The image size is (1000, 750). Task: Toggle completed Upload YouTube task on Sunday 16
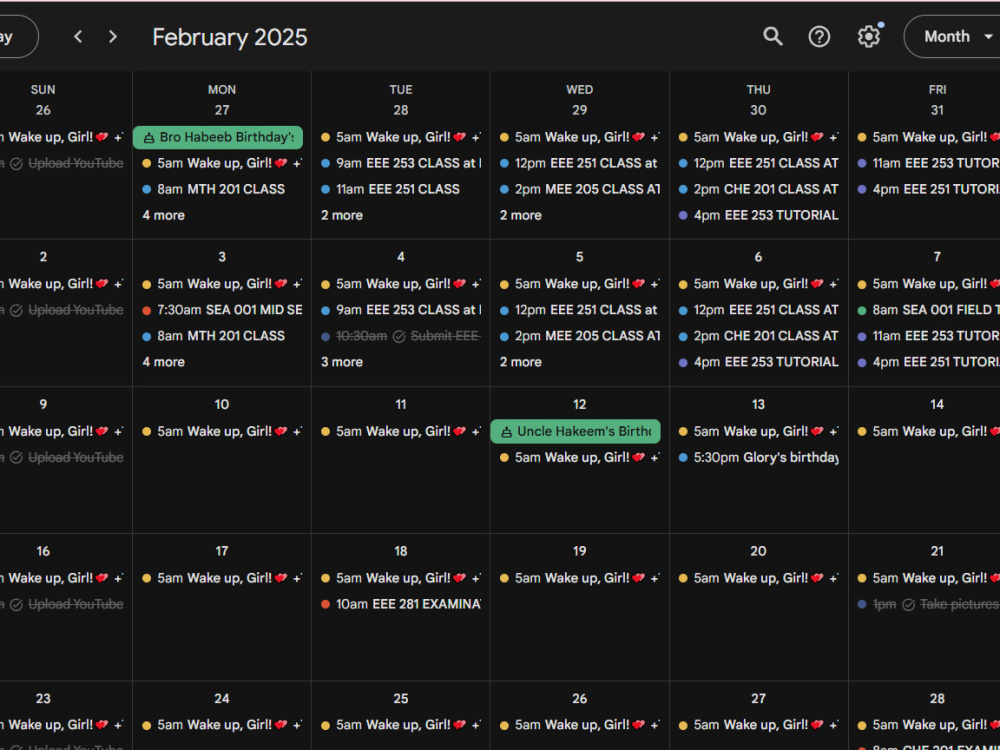[x=17, y=605]
